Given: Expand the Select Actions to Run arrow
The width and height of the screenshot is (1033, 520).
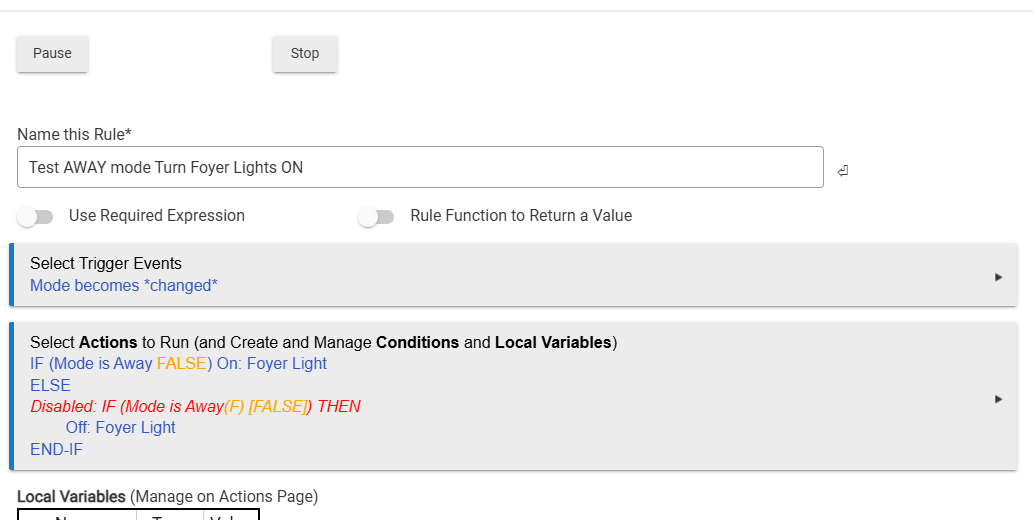Looking at the screenshot, I should pos(998,399).
